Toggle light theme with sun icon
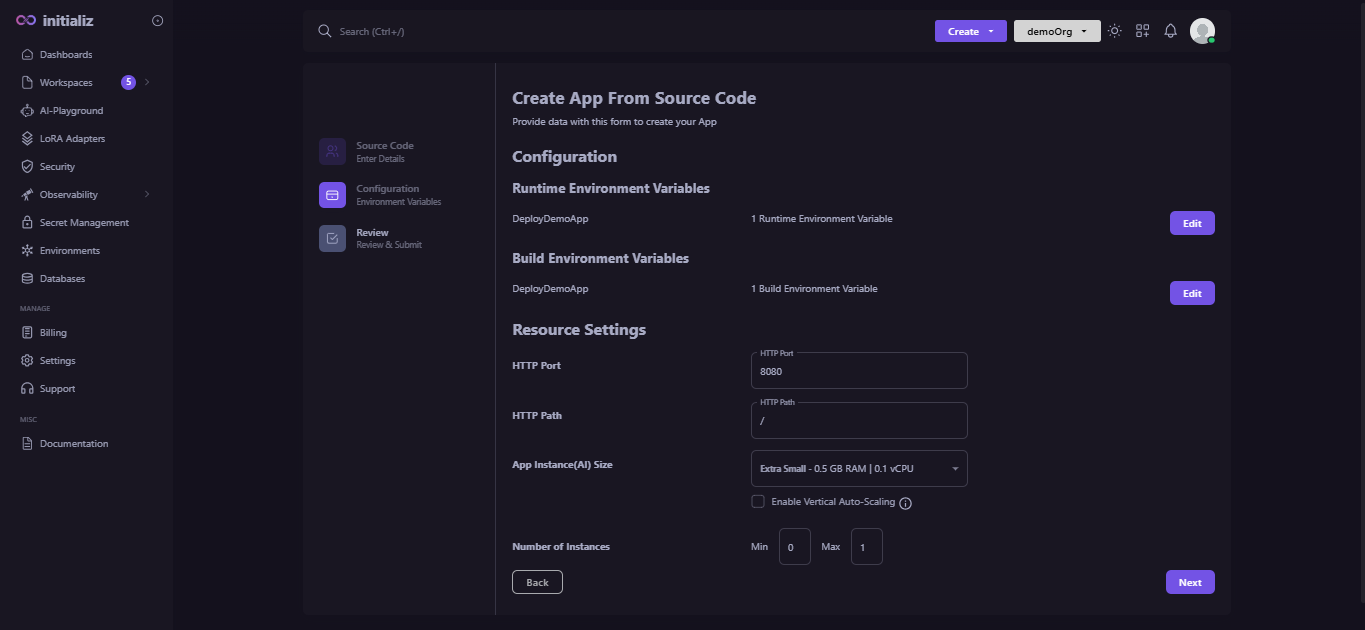Image resolution: width=1365 pixels, height=630 pixels. [1115, 31]
